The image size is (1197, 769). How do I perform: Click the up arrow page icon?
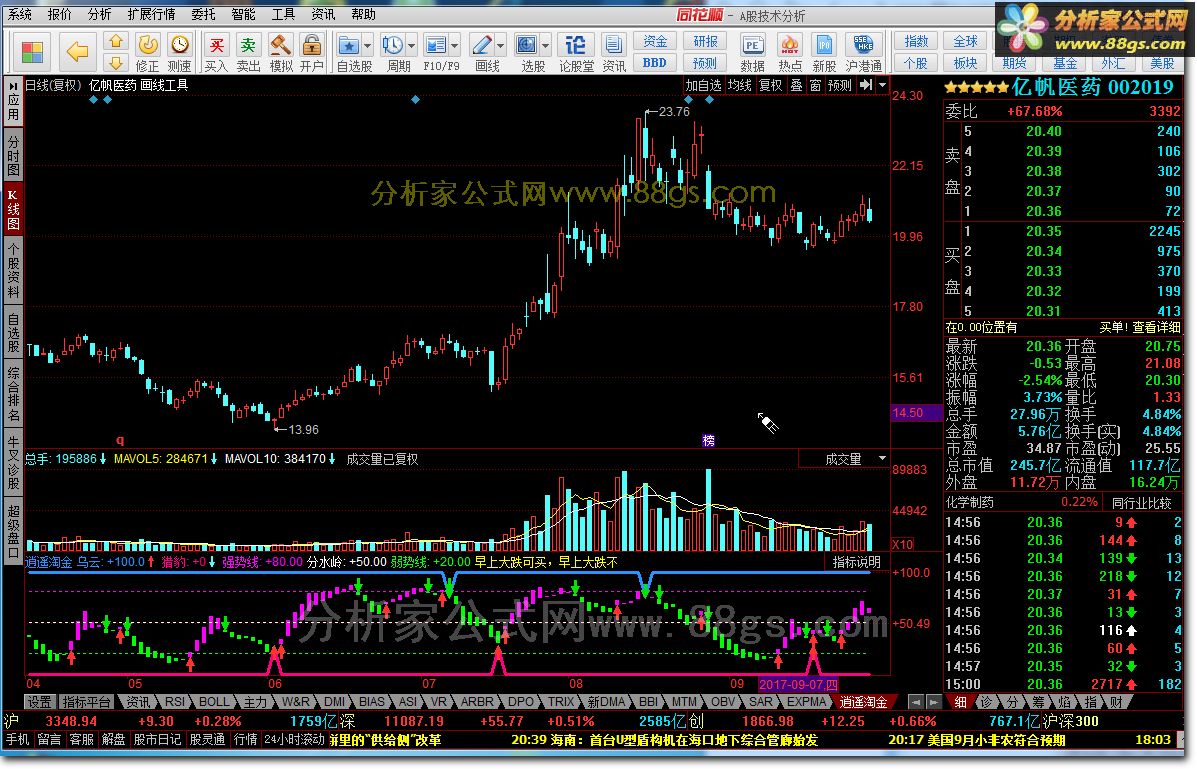click(115, 40)
